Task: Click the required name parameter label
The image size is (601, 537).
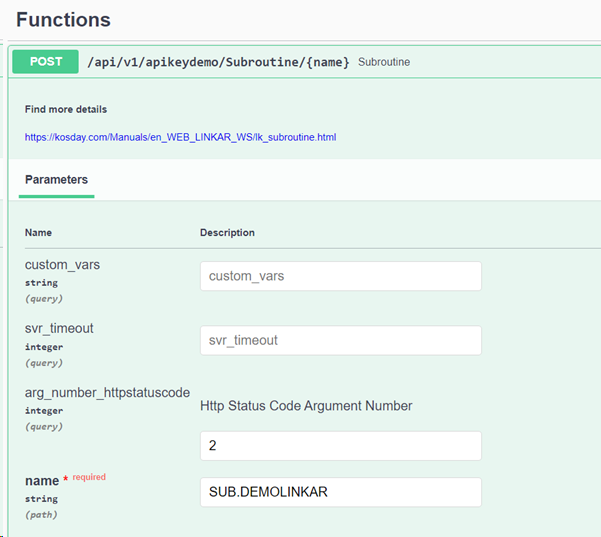Action: click(x=41, y=481)
